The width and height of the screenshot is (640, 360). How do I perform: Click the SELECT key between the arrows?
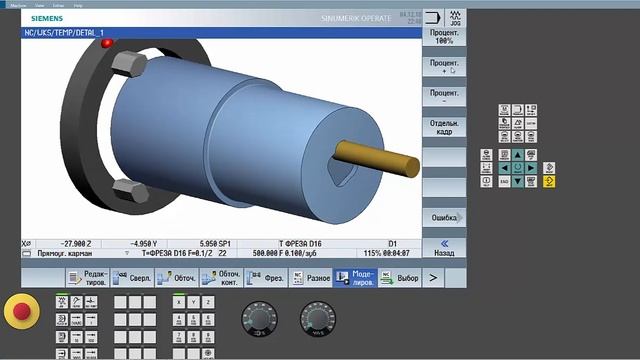point(518,168)
